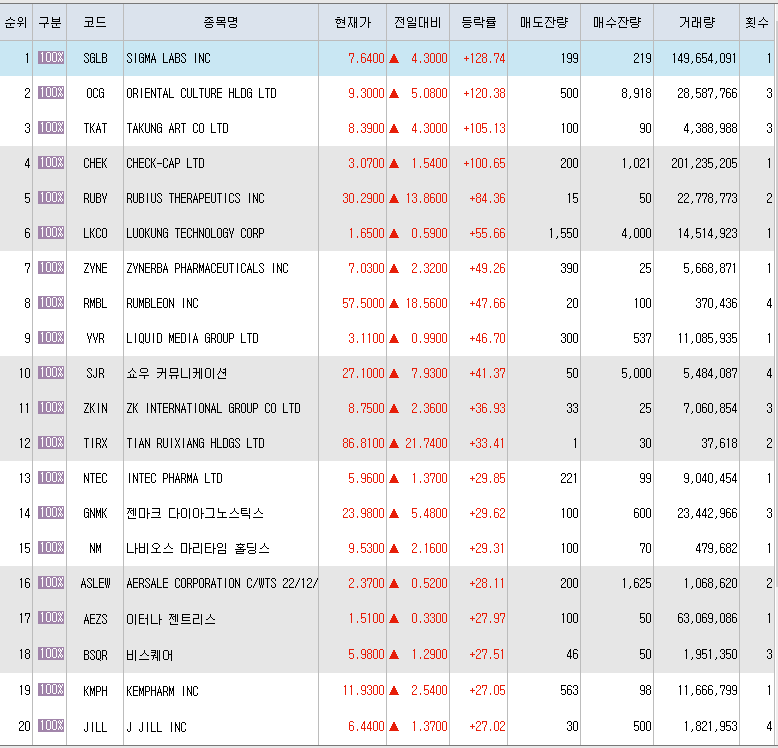This screenshot has width=778, height=748.
Task: Click the 100% badge in LKCO row
Action: [x=51, y=232]
